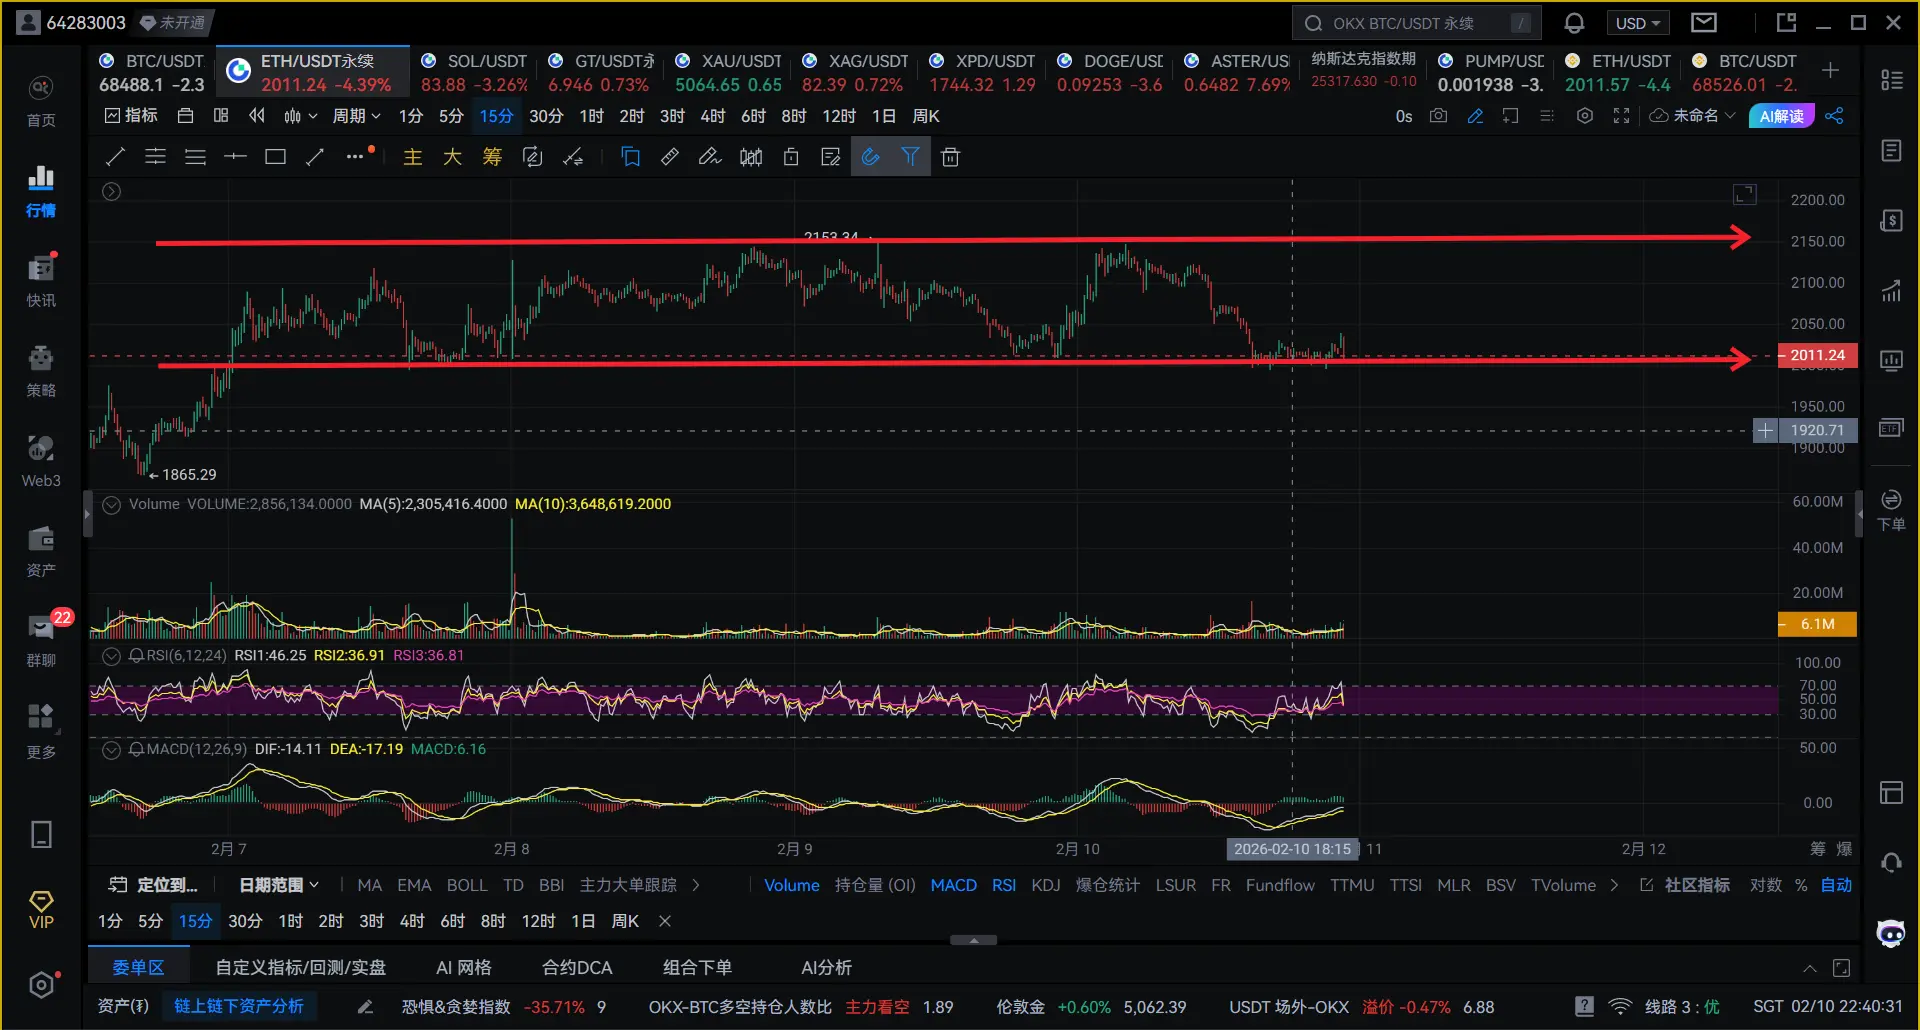Click 定位到... locate button
Viewport: 1920px width, 1030px height.
point(153,885)
